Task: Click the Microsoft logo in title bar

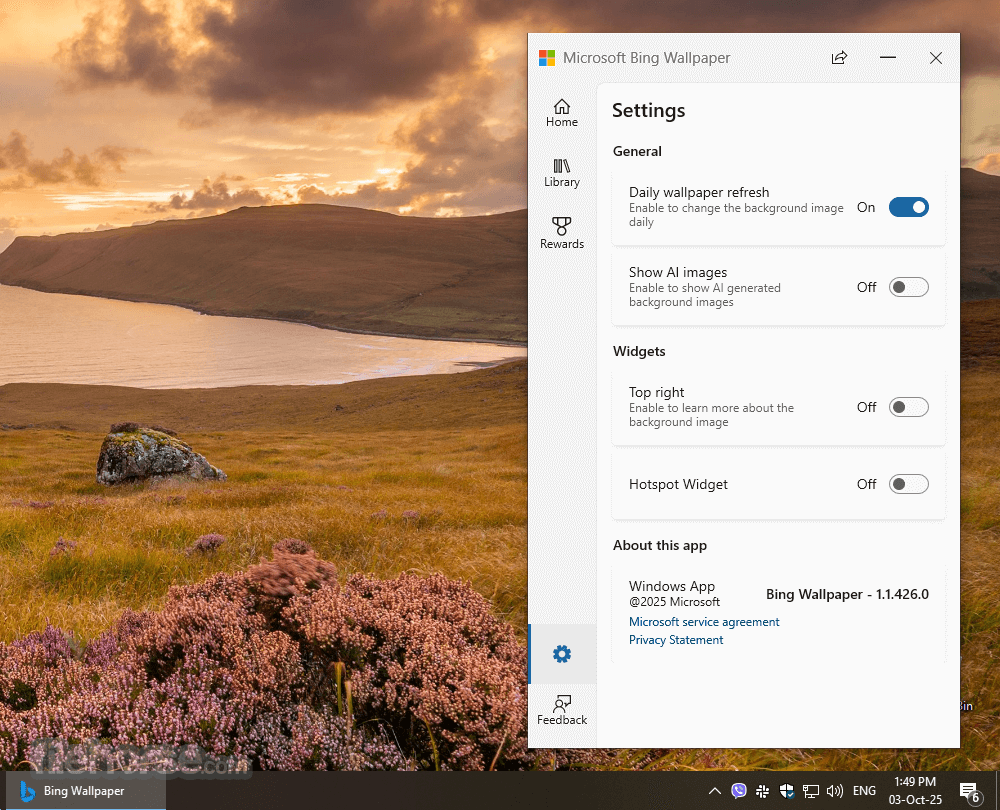Action: click(x=547, y=58)
